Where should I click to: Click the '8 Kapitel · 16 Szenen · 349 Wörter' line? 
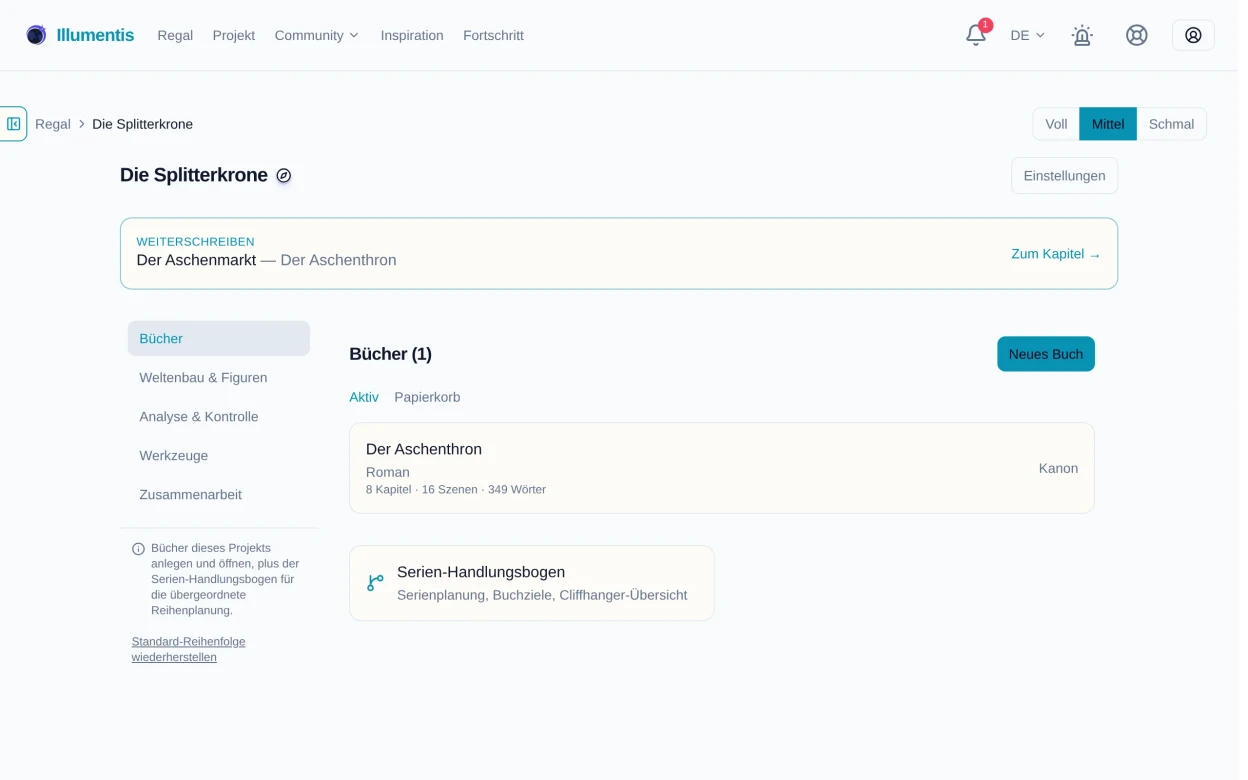click(x=456, y=490)
